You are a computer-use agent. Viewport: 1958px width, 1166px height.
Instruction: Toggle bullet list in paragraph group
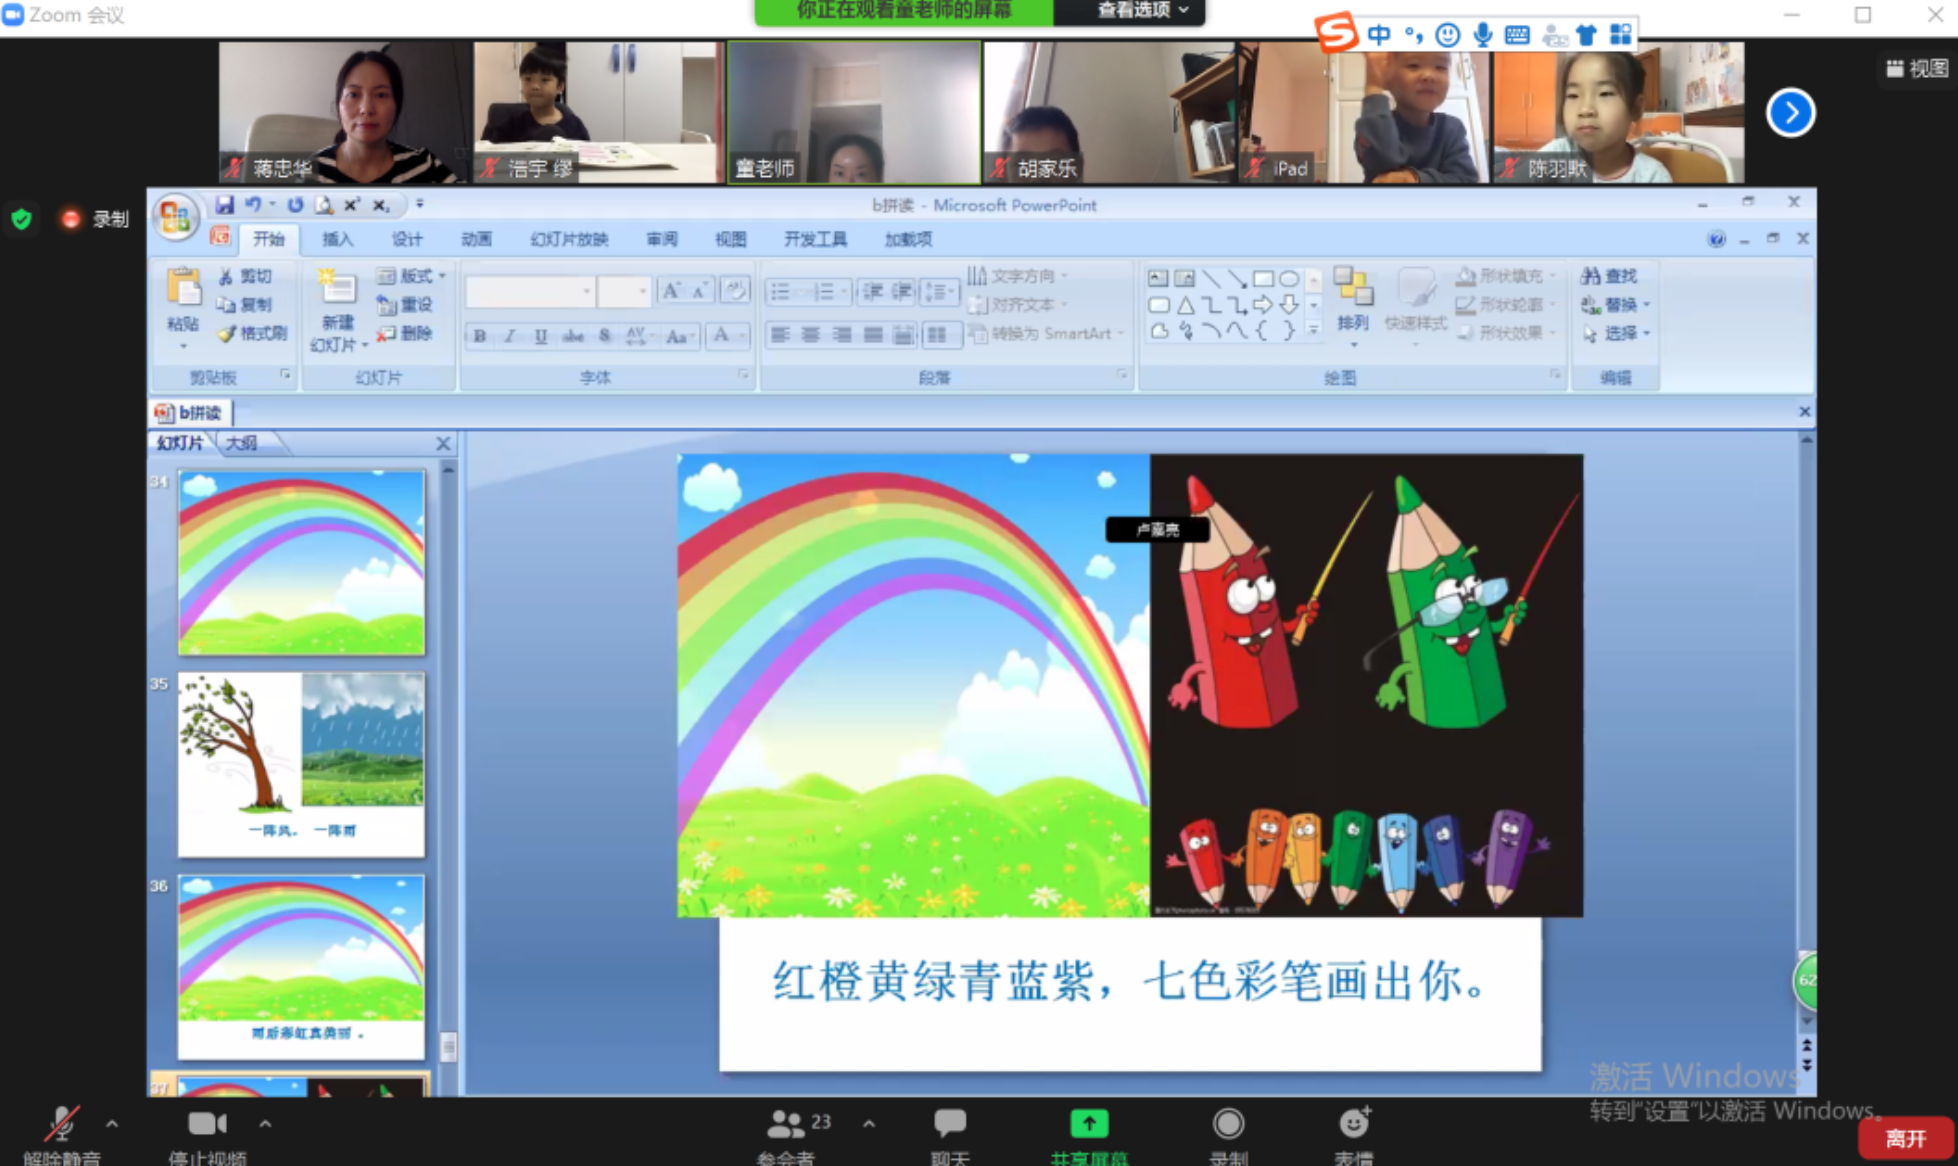(x=780, y=291)
